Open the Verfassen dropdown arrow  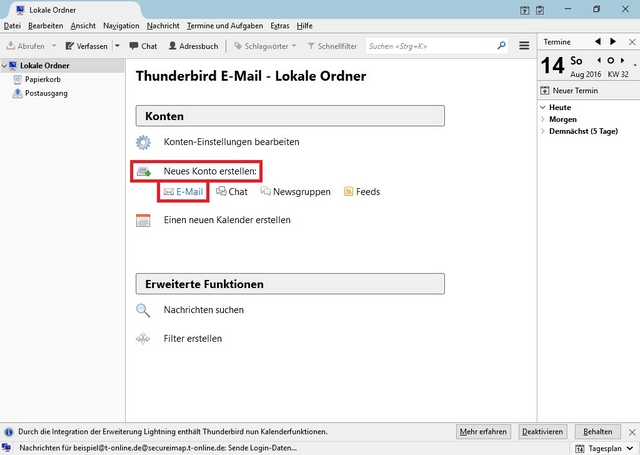point(117,46)
